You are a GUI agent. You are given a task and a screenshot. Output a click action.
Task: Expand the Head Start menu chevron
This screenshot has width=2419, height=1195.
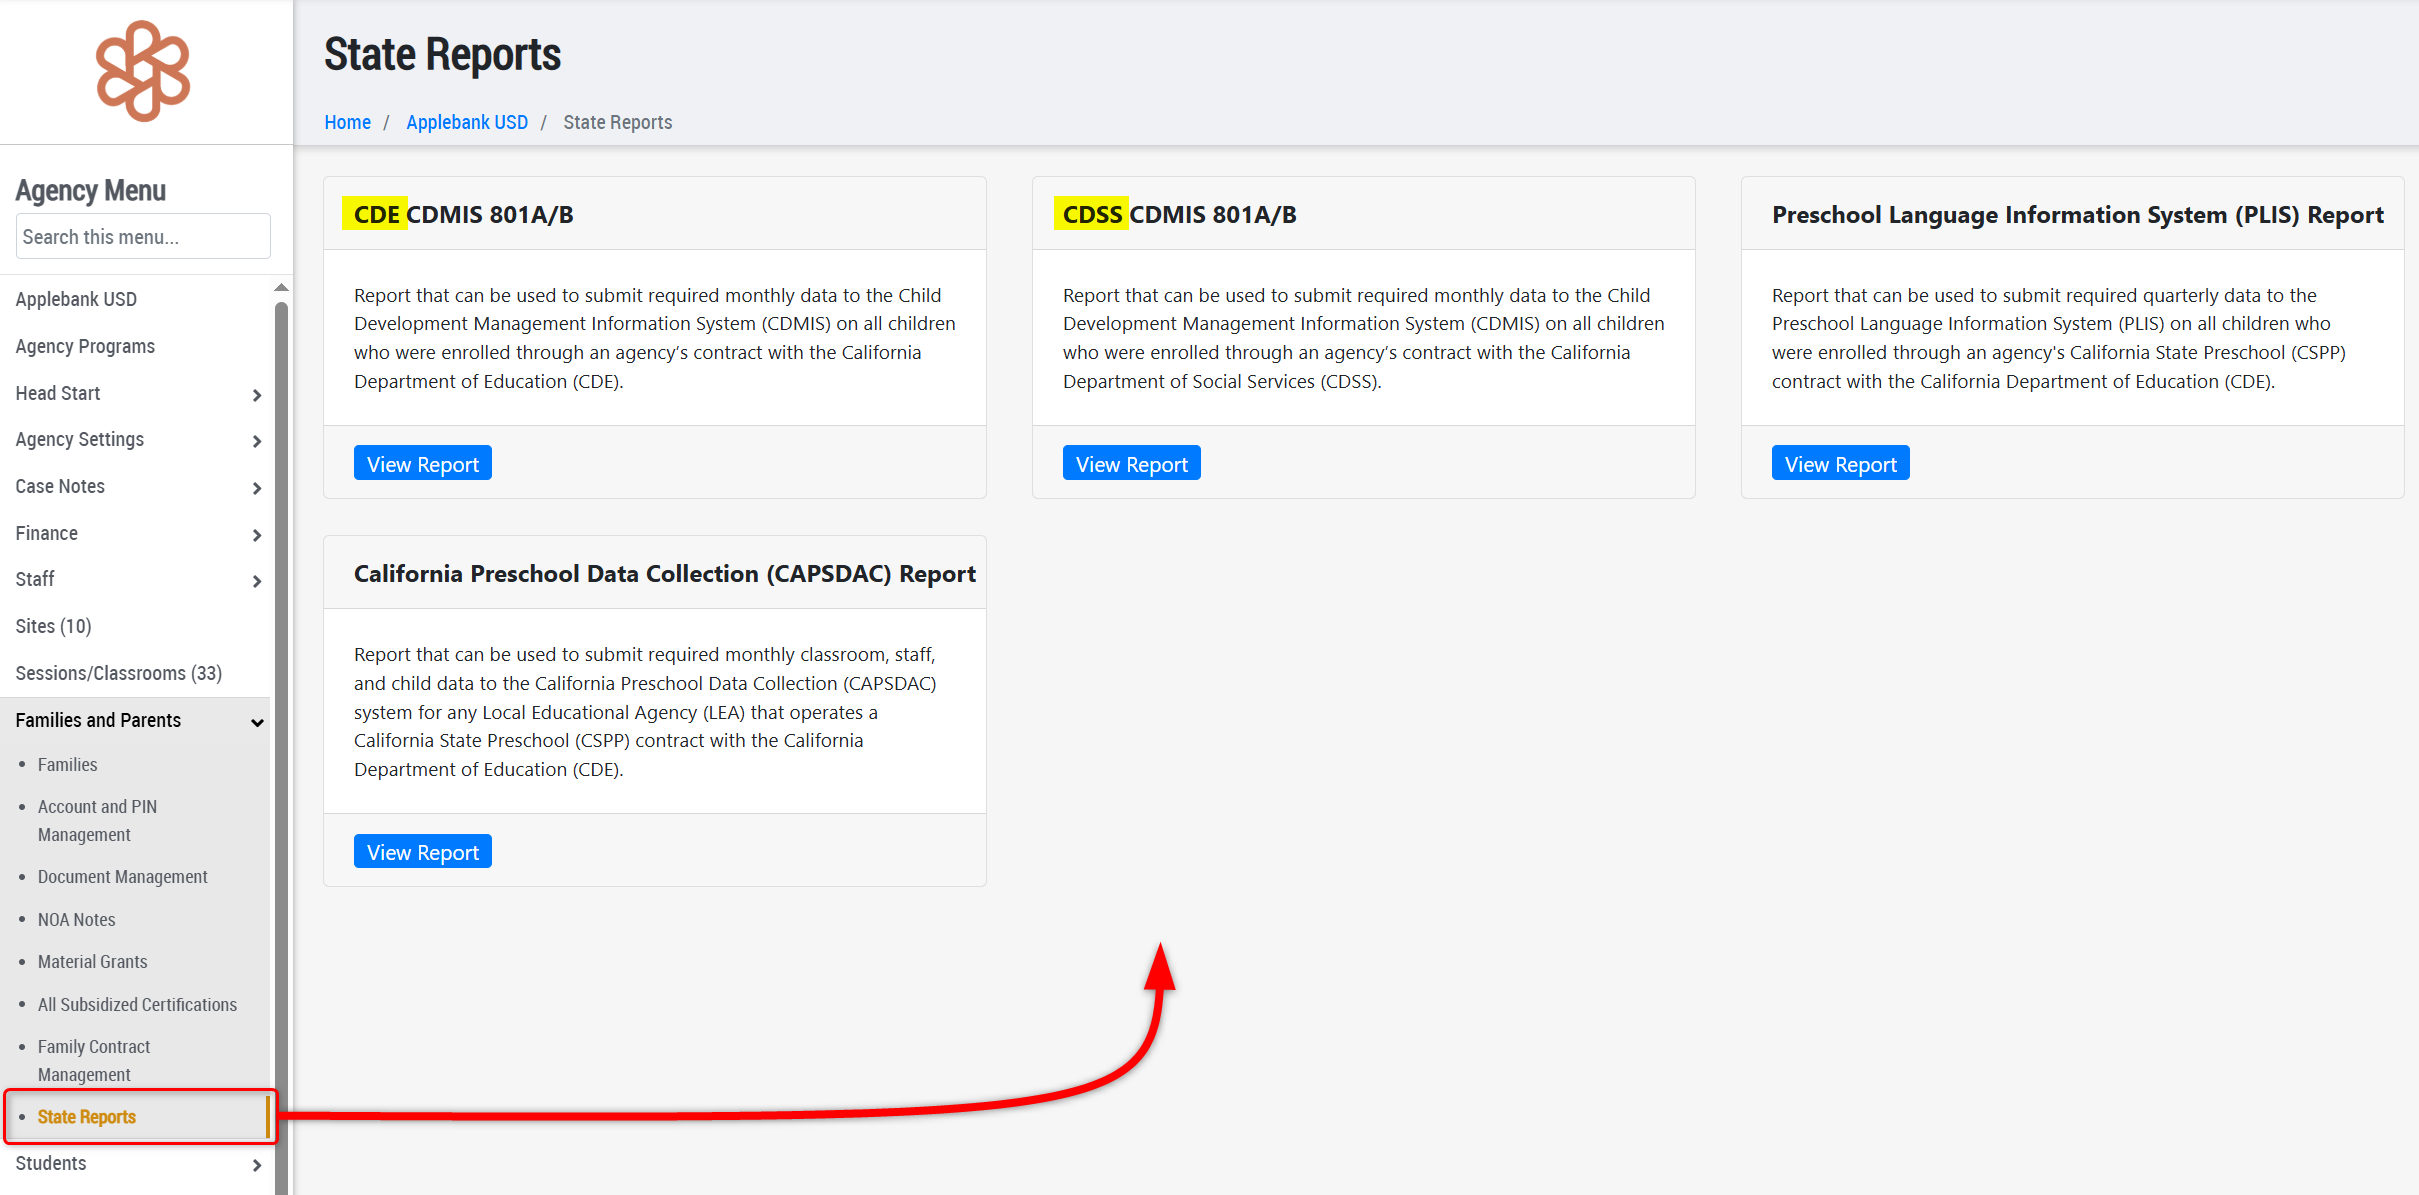pyautogui.click(x=256, y=395)
